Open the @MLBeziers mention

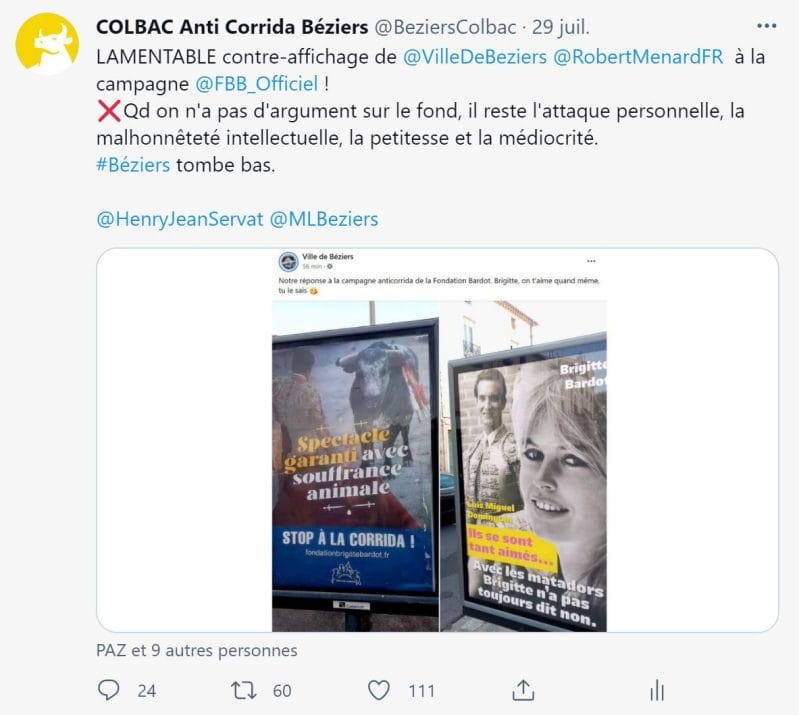[324, 219]
